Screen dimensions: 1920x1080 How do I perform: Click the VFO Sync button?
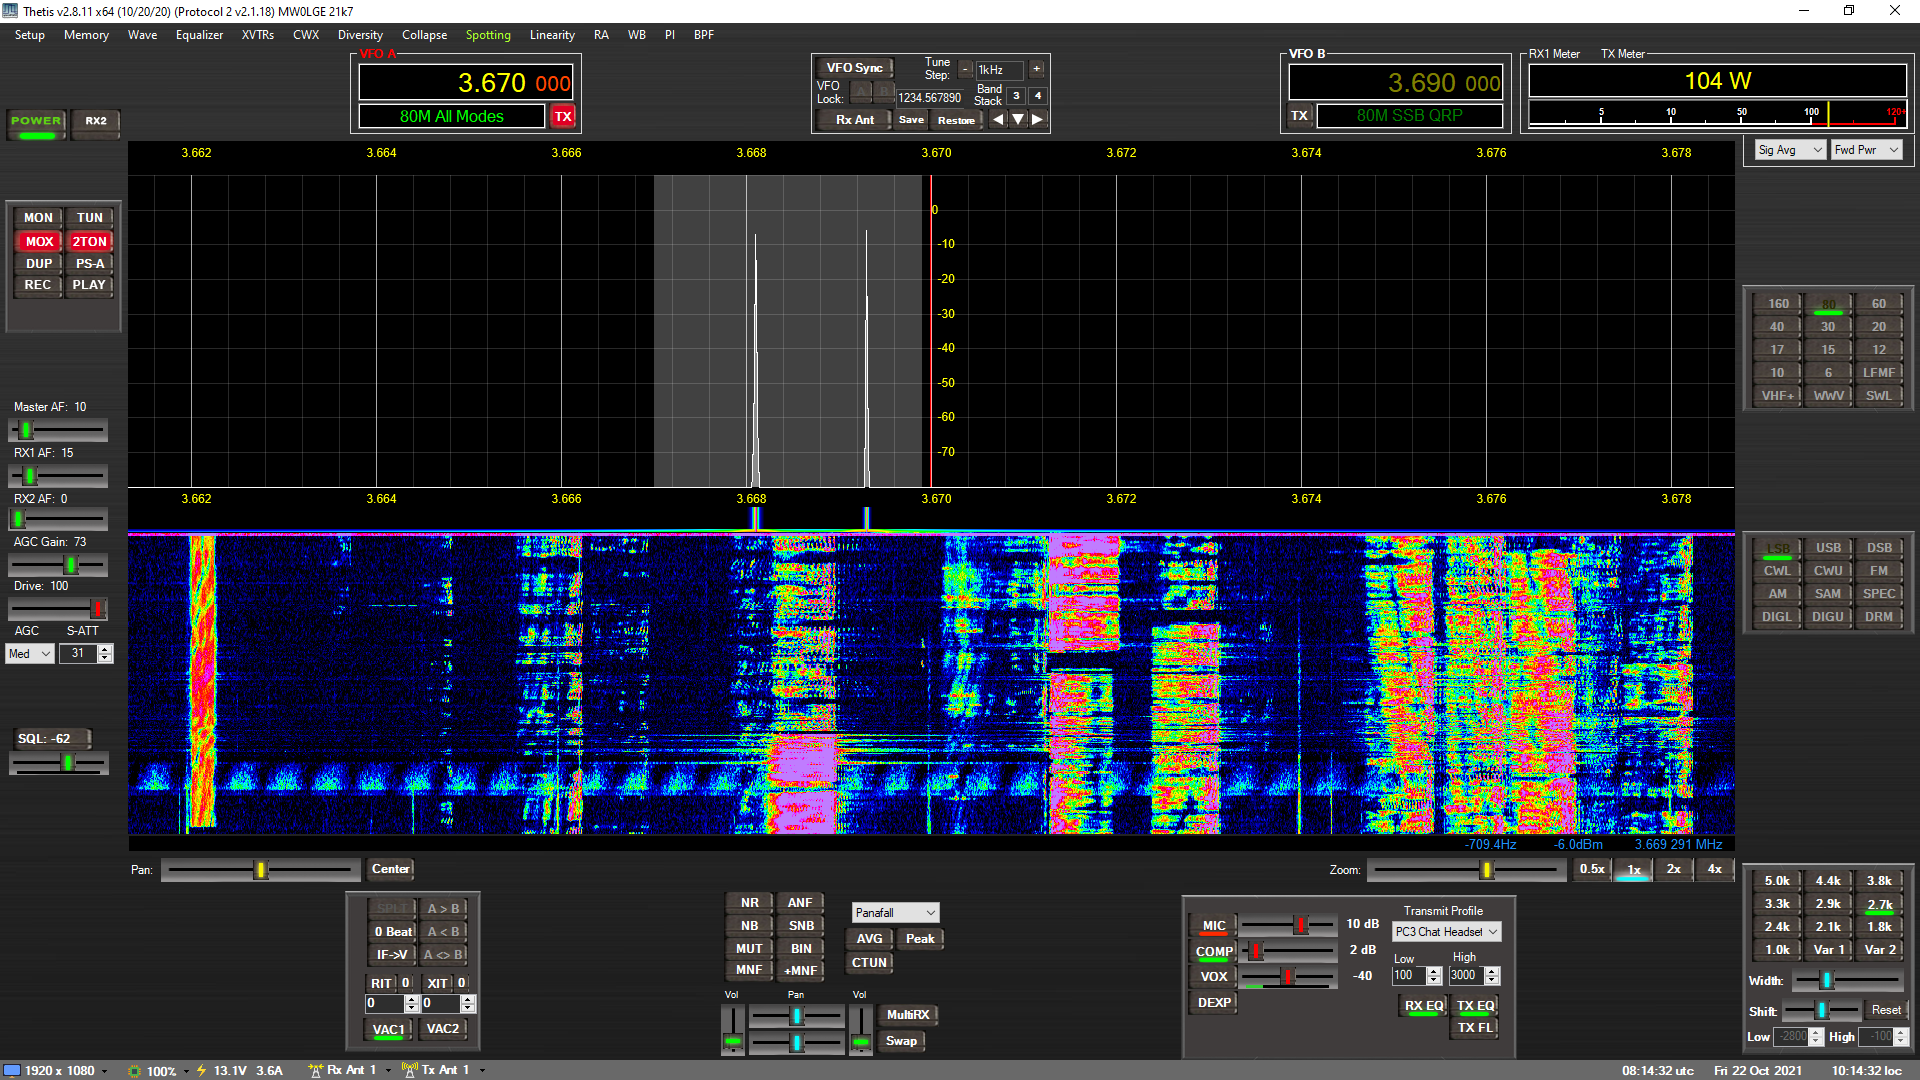(x=854, y=68)
